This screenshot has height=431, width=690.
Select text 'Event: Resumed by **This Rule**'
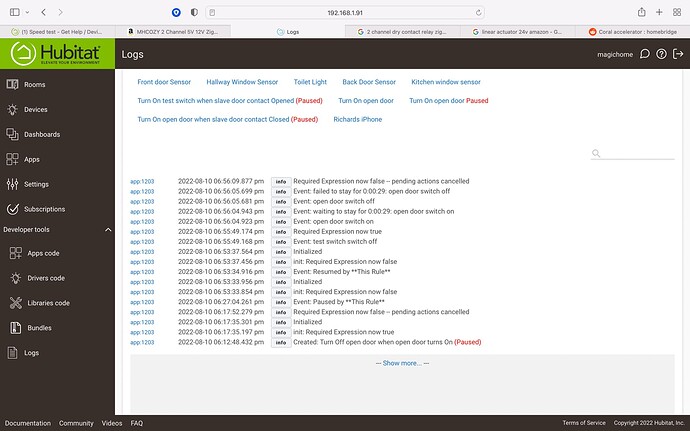pos(341,272)
